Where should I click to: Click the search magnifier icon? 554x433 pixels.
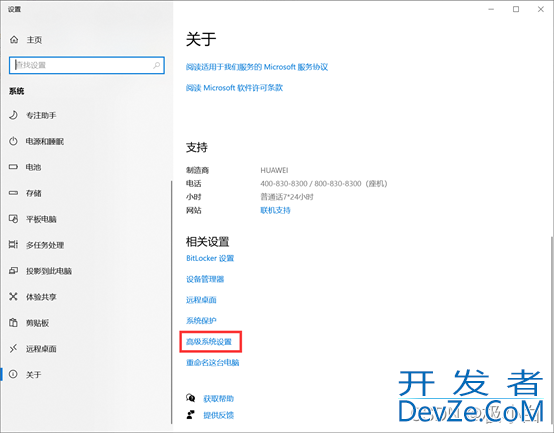157,65
